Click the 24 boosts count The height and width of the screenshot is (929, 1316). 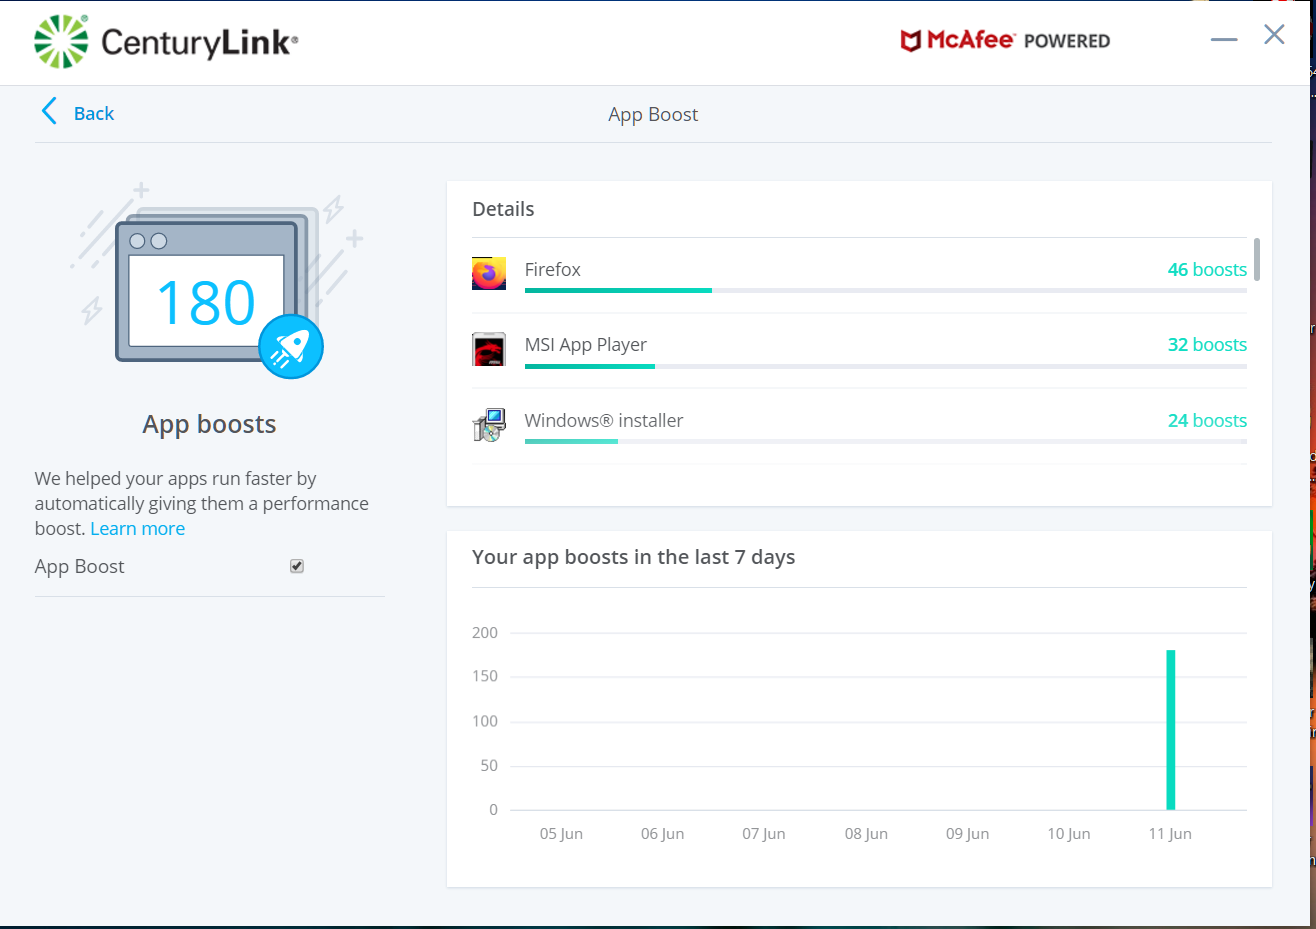(x=1207, y=420)
